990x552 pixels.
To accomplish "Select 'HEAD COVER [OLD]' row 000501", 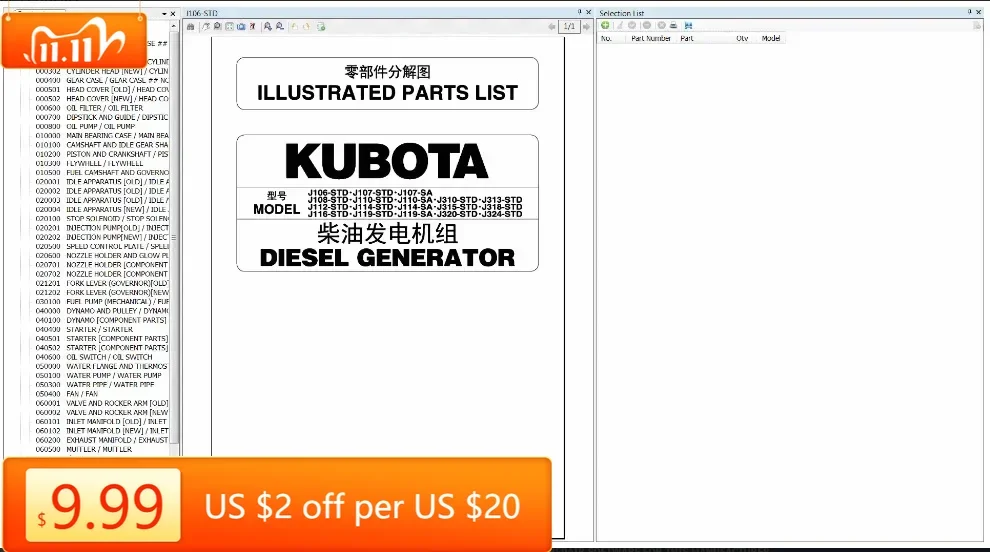I will click(x=102, y=90).
